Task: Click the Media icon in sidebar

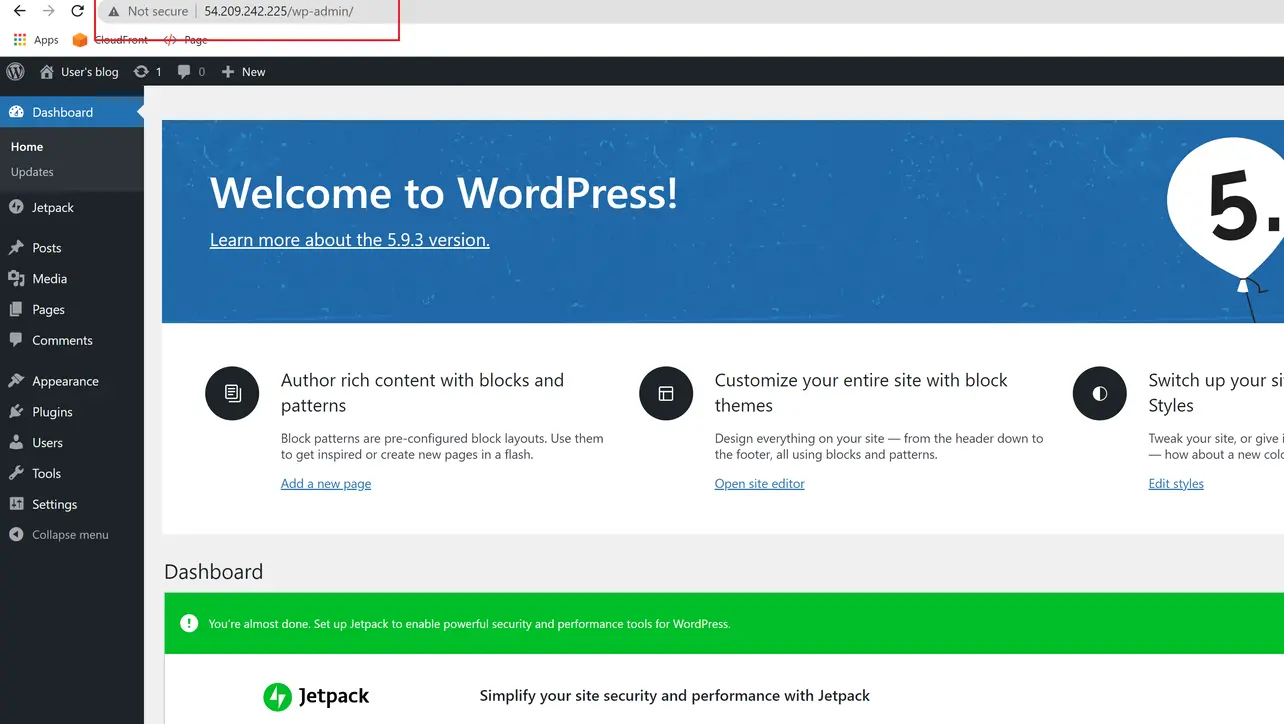Action: pos(16,278)
